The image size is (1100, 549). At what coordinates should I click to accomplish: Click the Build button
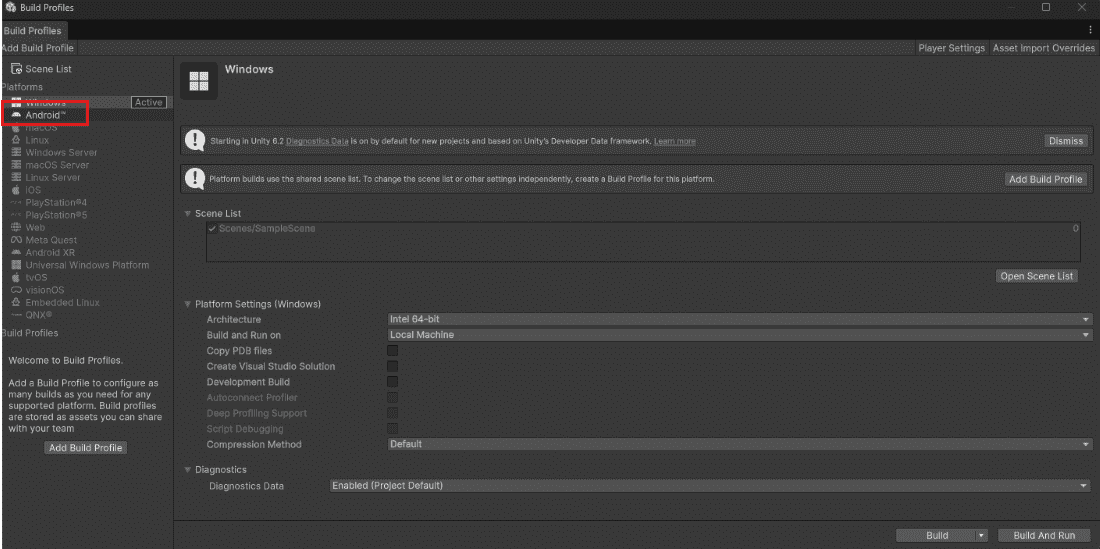pyautogui.click(x=937, y=536)
